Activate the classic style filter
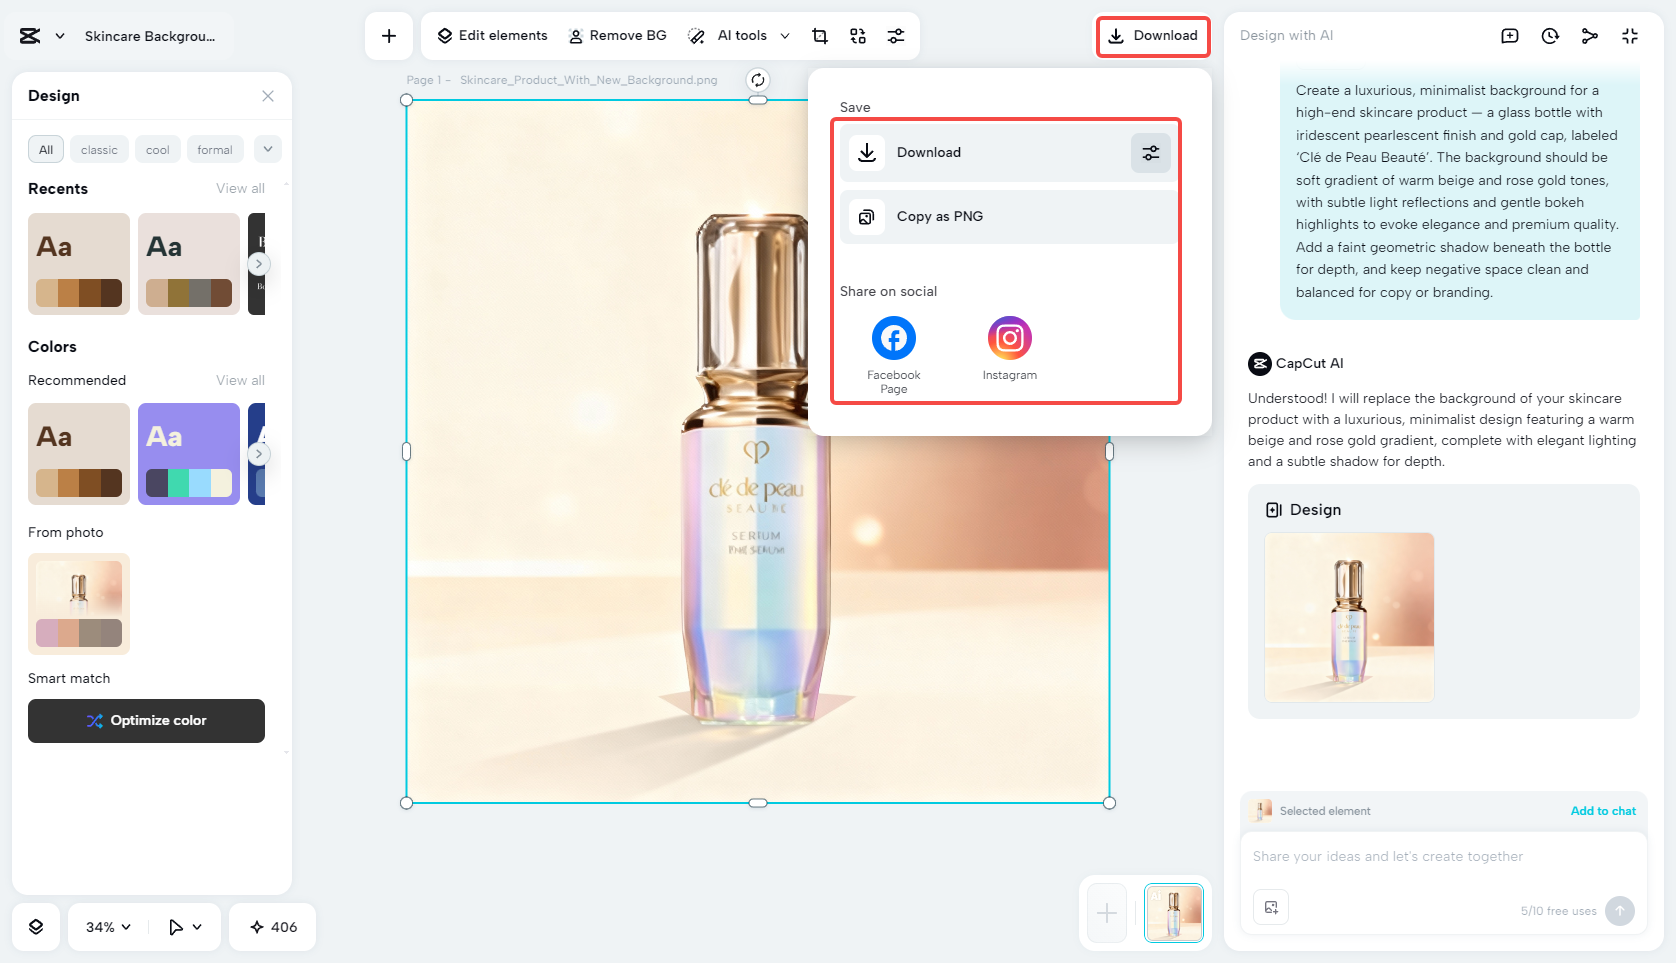1676x963 pixels. (x=99, y=149)
